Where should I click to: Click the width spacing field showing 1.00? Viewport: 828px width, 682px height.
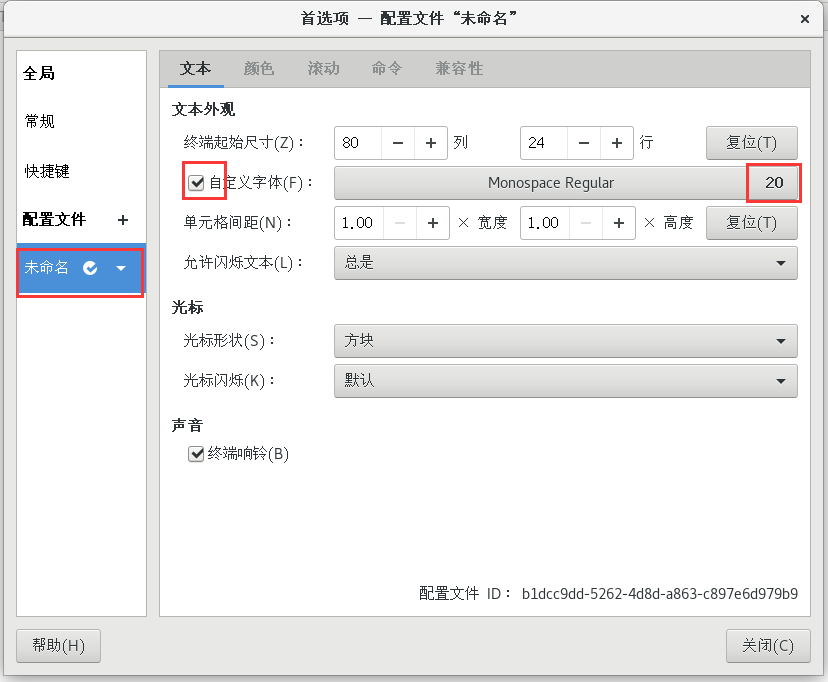tap(359, 223)
